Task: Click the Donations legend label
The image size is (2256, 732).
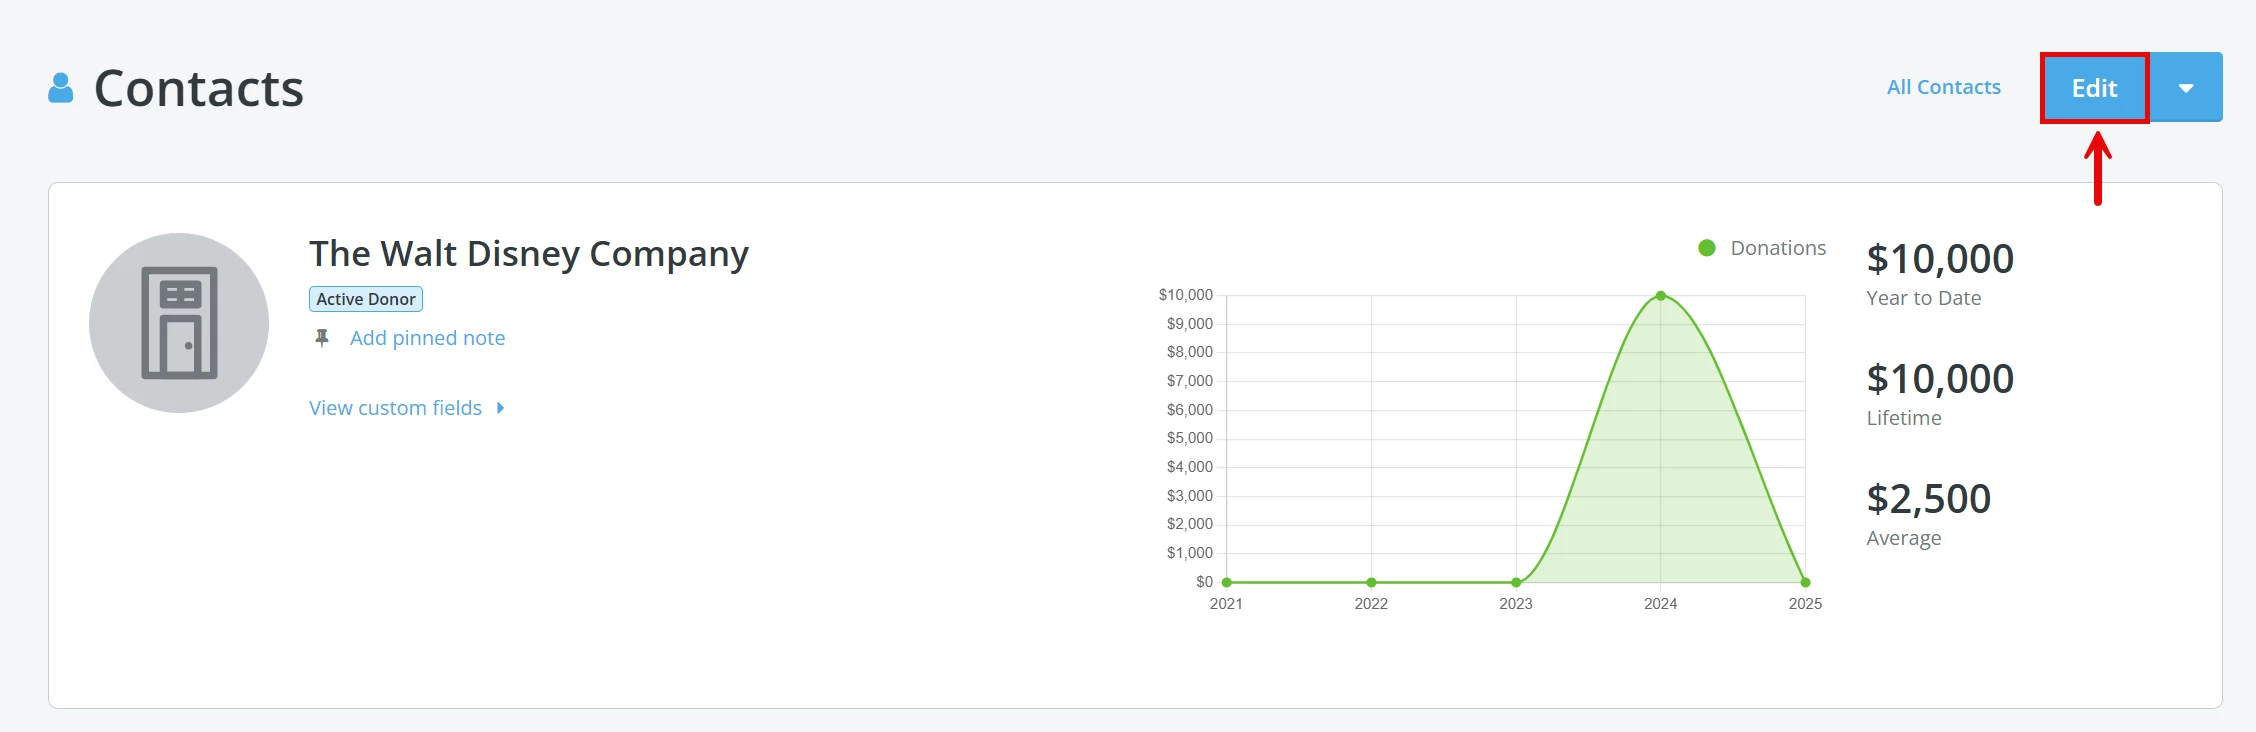Action: tap(1778, 248)
